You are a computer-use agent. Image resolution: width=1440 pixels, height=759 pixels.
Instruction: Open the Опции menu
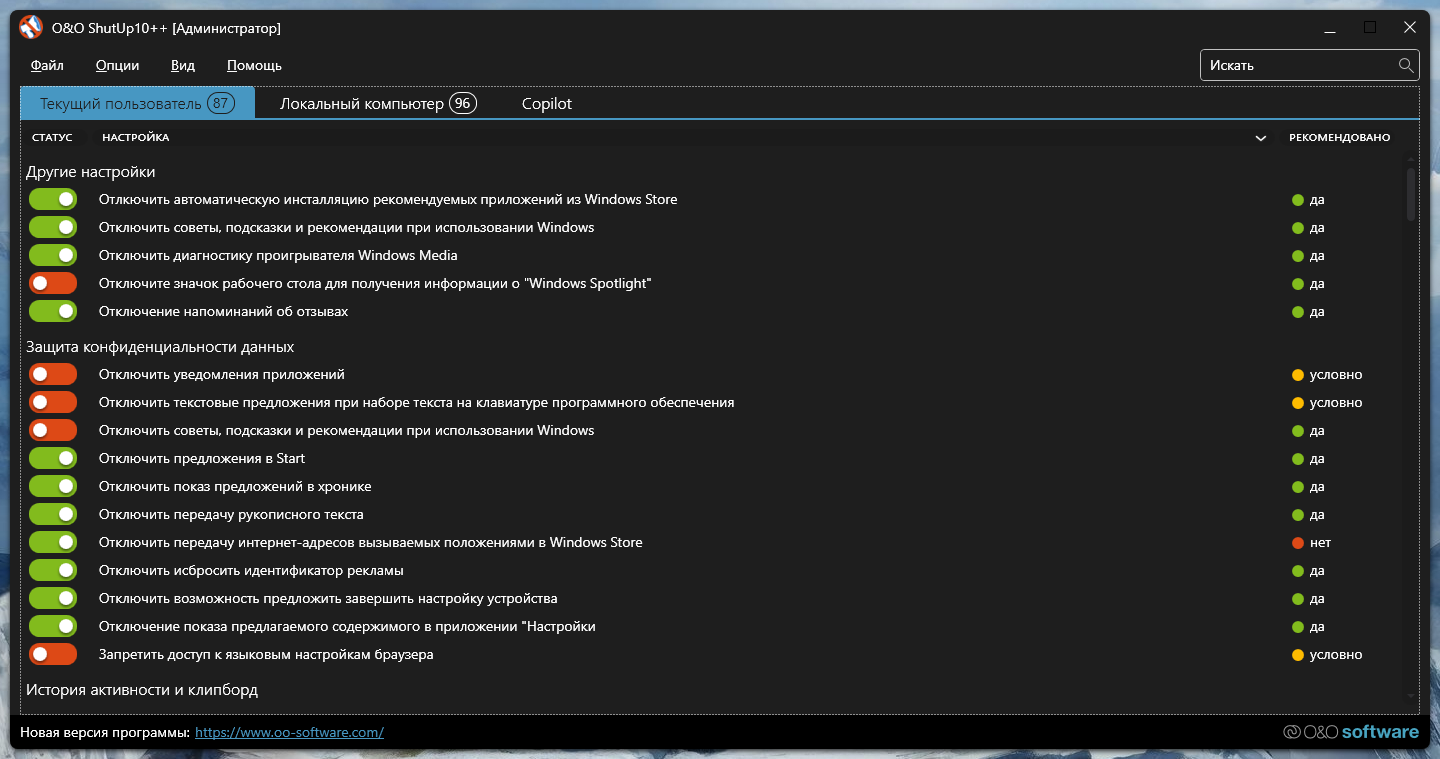(117, 65)
